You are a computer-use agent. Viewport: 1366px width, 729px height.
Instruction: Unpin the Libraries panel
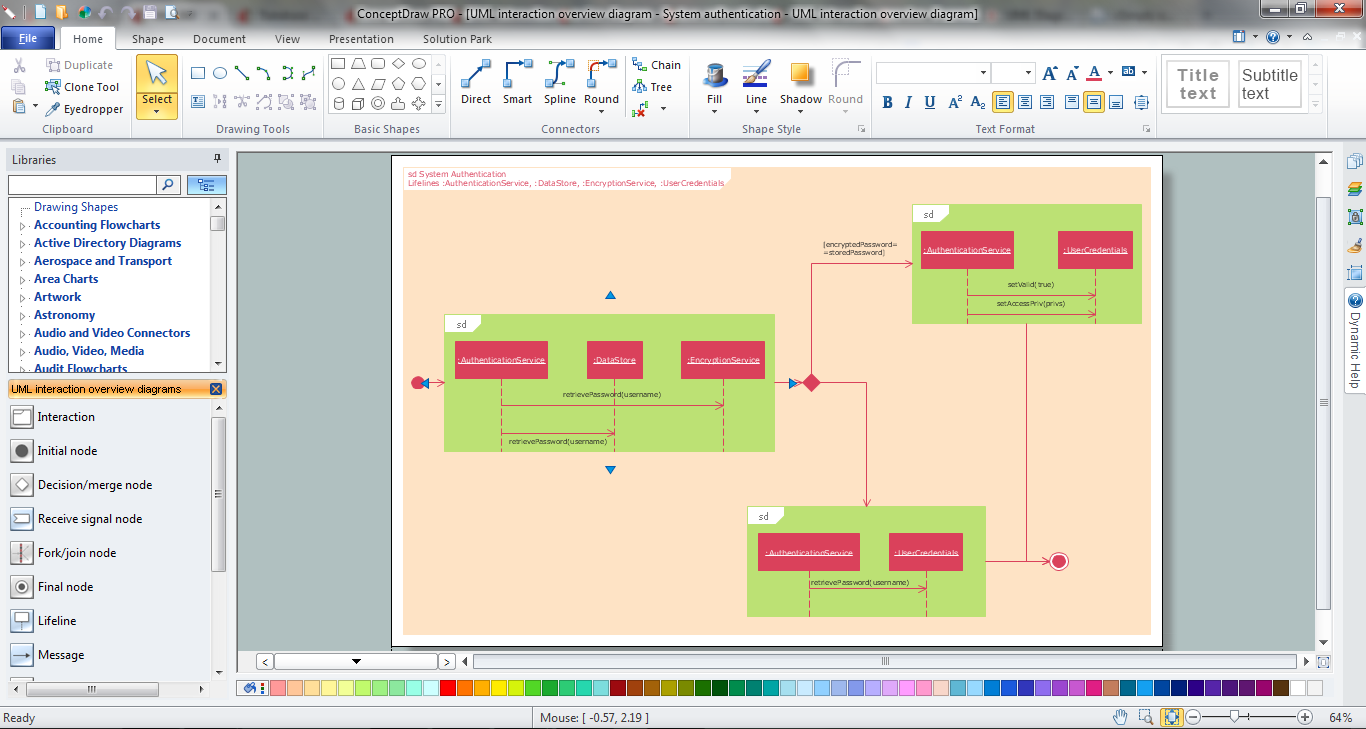tap(216, 160)
